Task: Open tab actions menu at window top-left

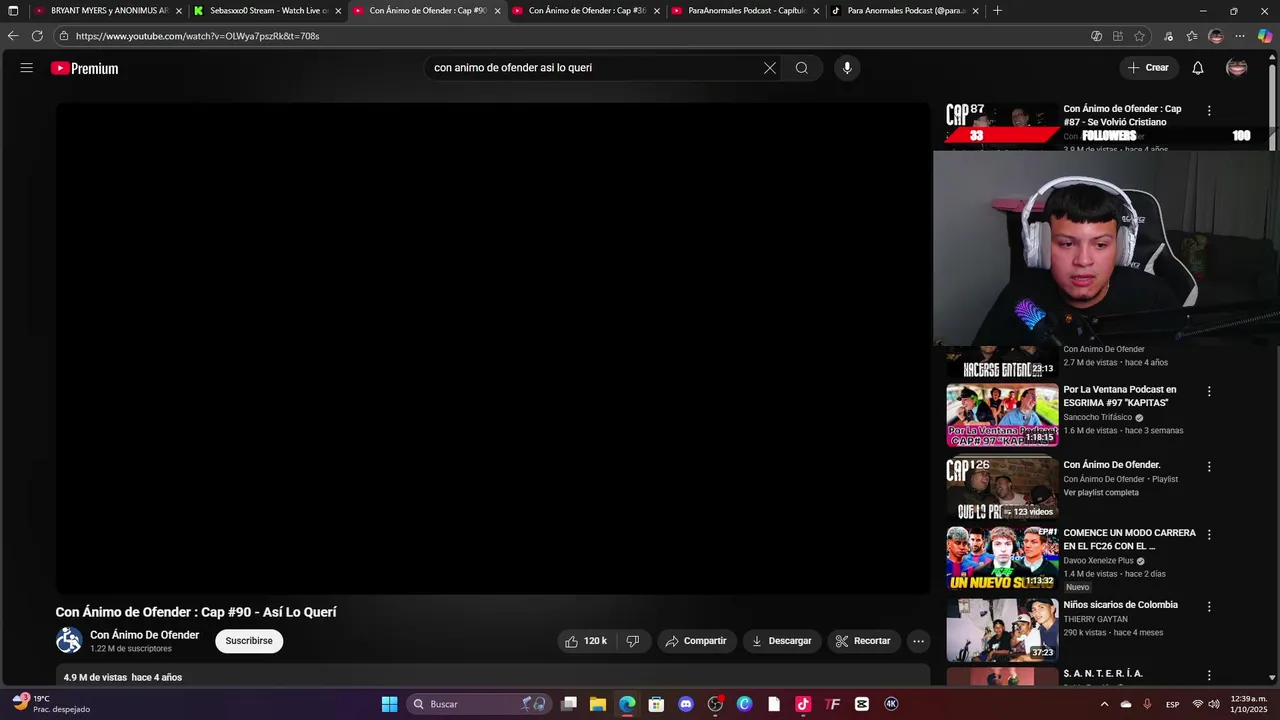Action: (x=13, y=11)
